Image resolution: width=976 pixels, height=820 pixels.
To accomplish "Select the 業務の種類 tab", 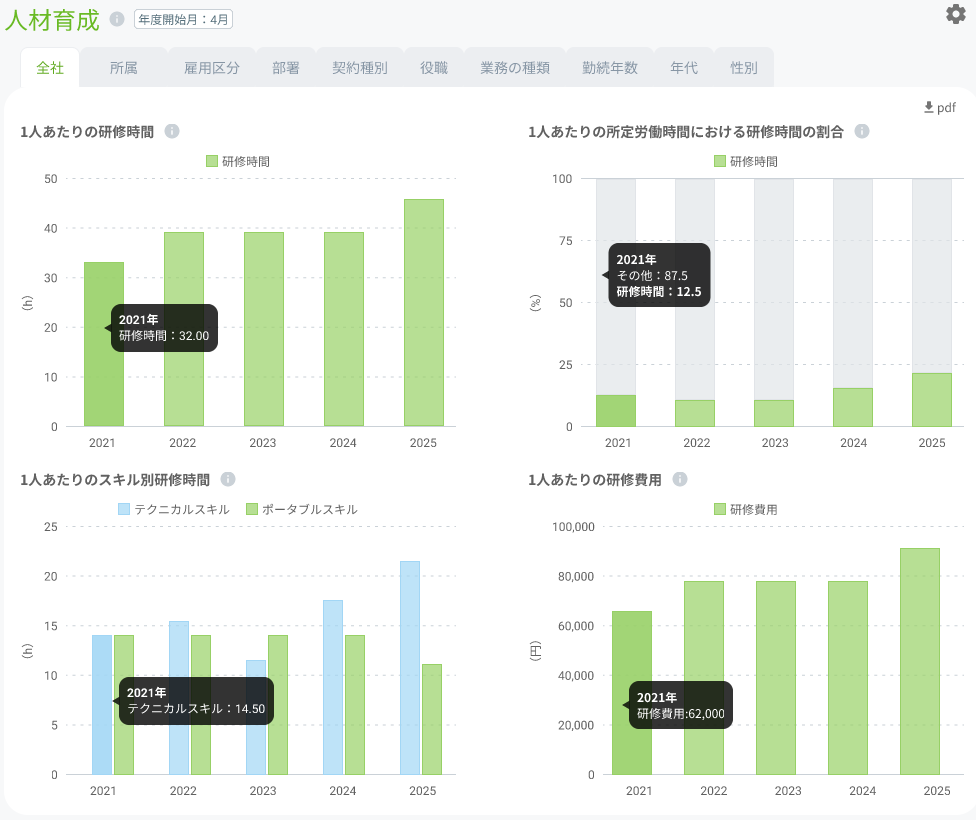I will coord(515,68).
